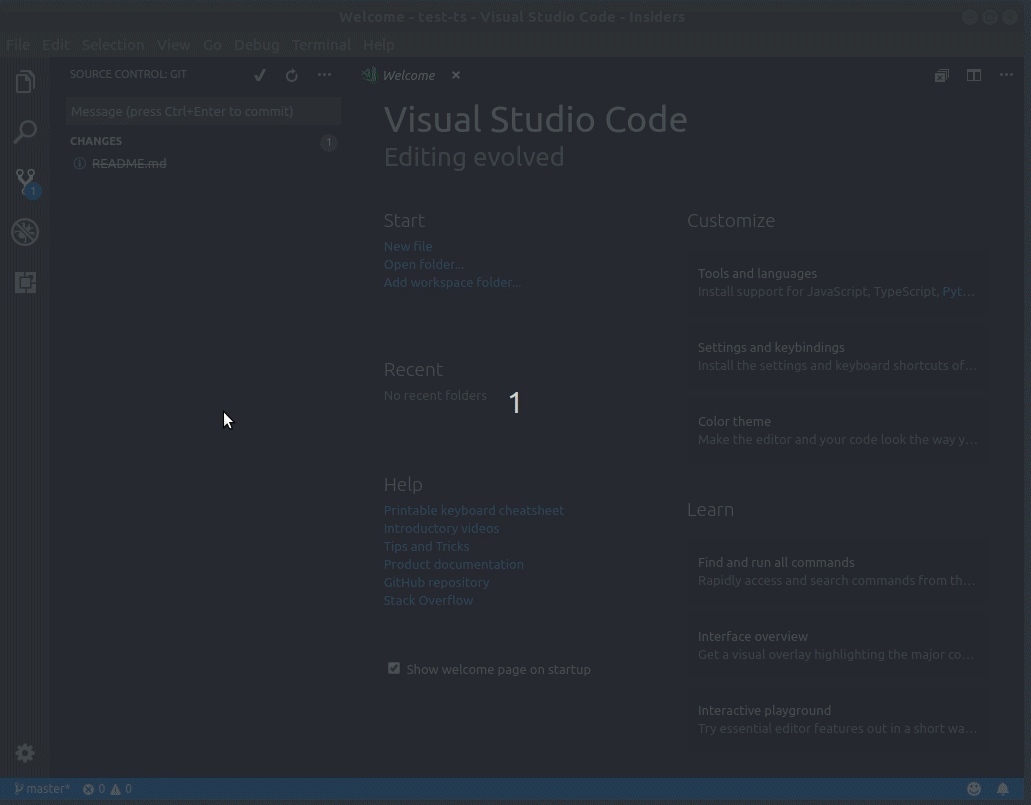Screen dimensions: 1031x805
Task: Click the warnings count in status bar
Action: 121,789
